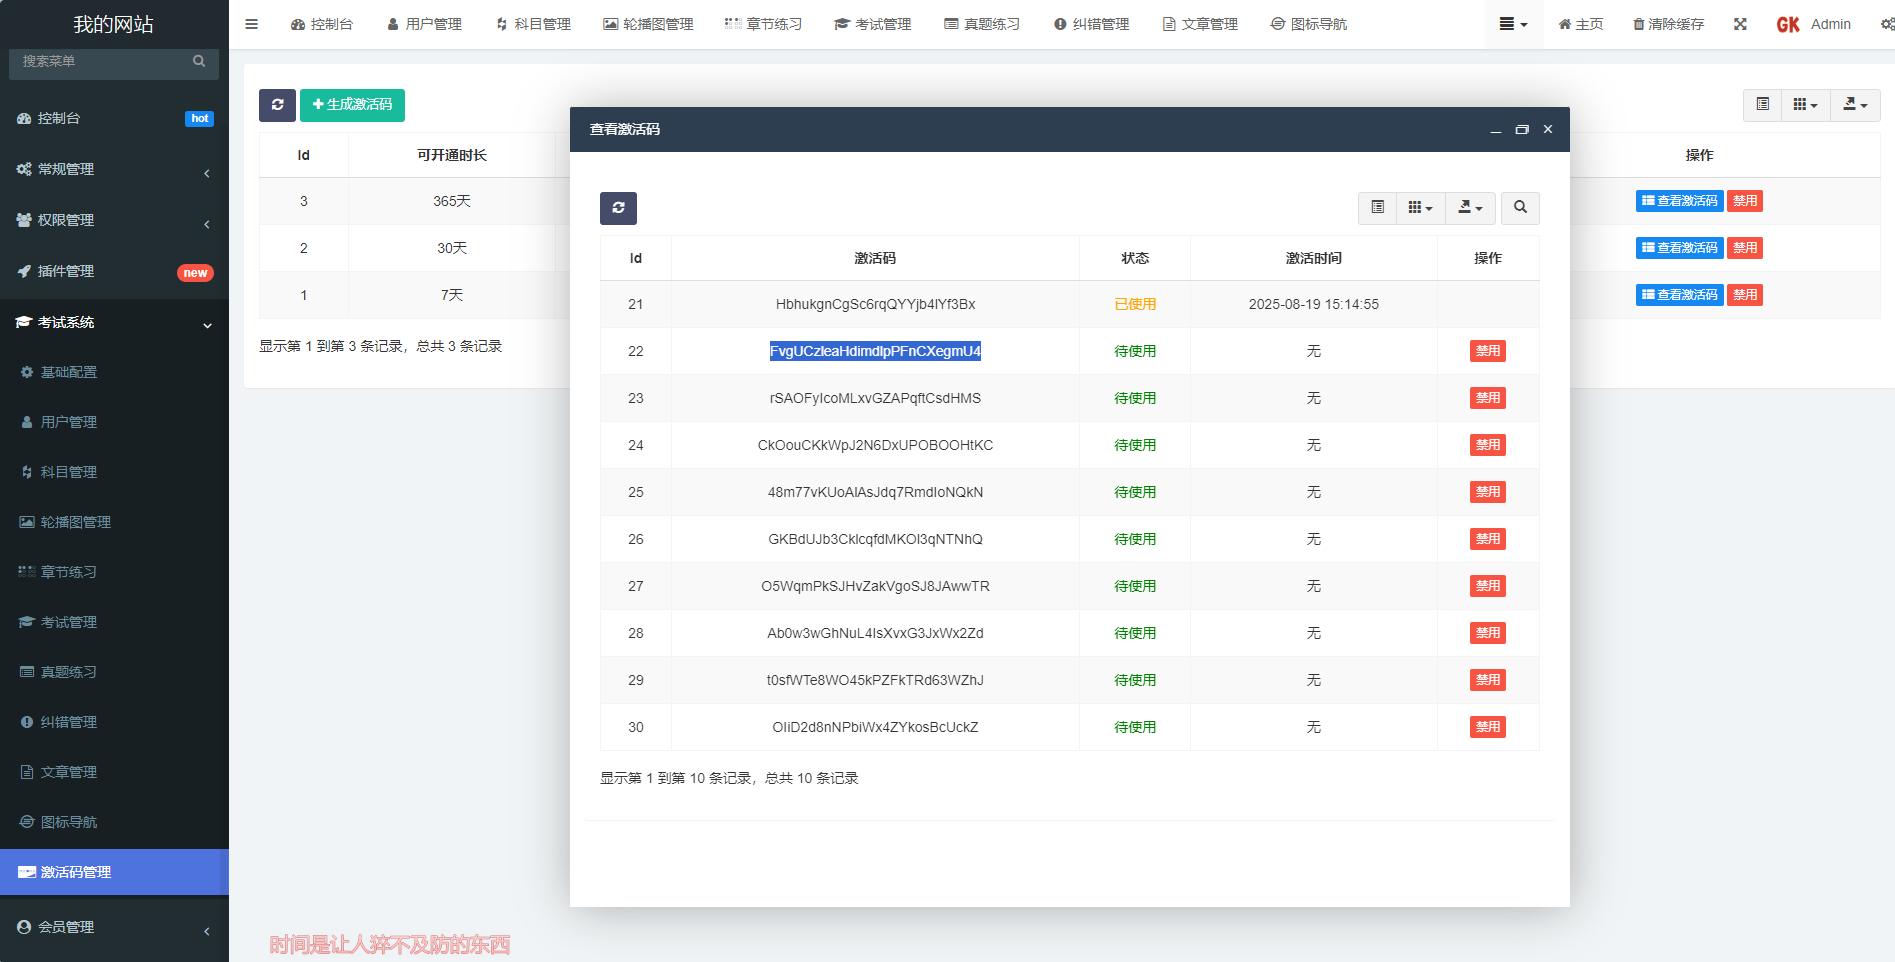
Task: Click the 清除缓存 icon in the navbar
Action: (1668, 23)
